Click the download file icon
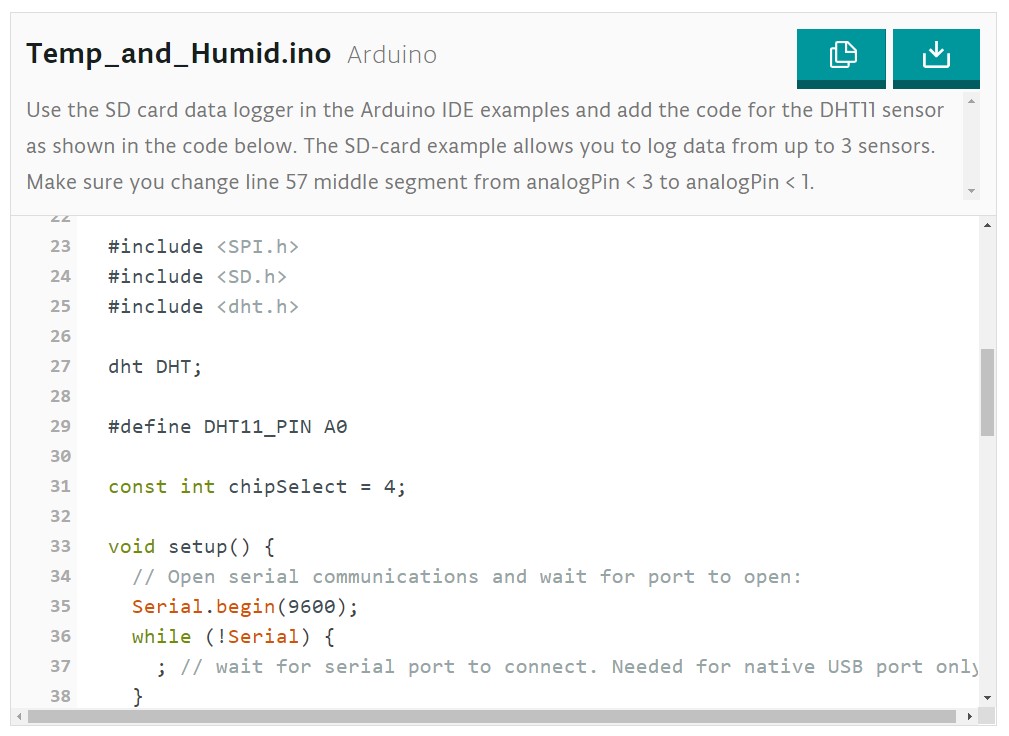The image size is (1009, 736). (x=936, y=57)
